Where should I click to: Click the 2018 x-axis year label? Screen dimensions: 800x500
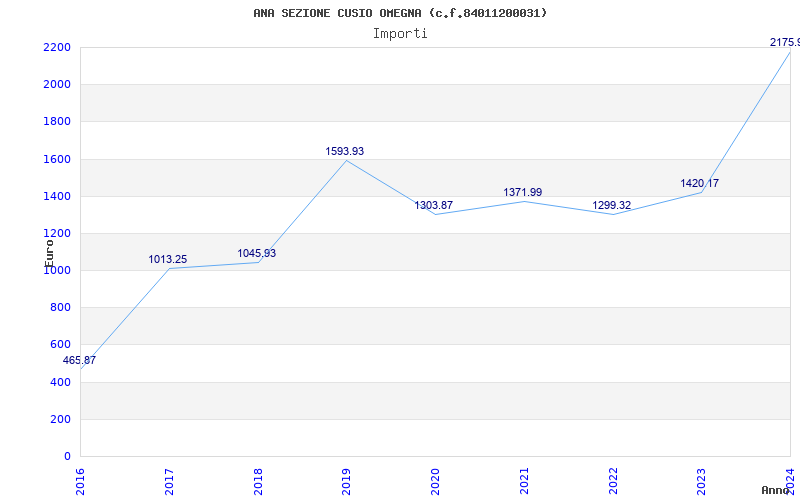pyautogui.click(x=258, y=482)
